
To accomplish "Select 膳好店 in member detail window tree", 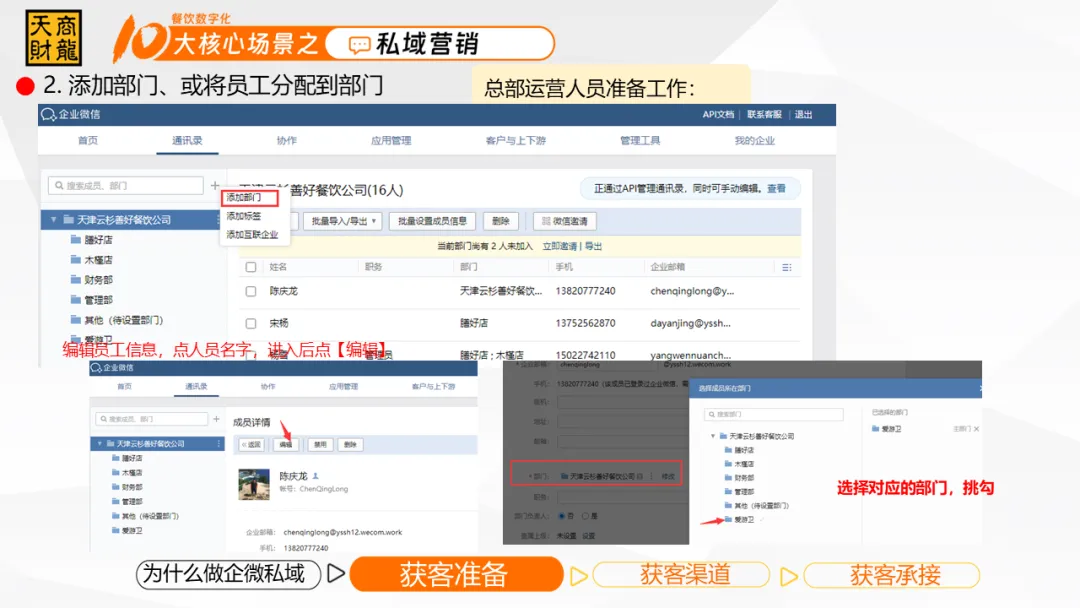I will 132,459.
